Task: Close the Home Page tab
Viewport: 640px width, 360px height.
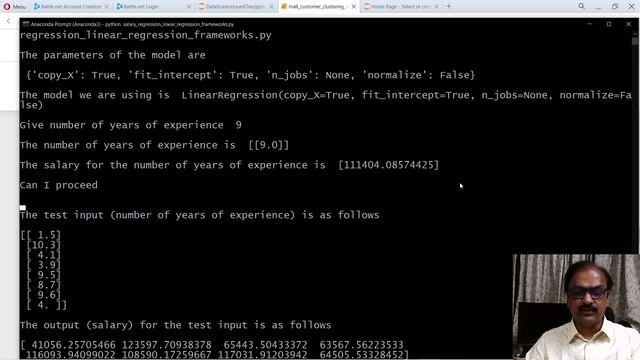Action: pyautogui.click(x=436, y=7)
